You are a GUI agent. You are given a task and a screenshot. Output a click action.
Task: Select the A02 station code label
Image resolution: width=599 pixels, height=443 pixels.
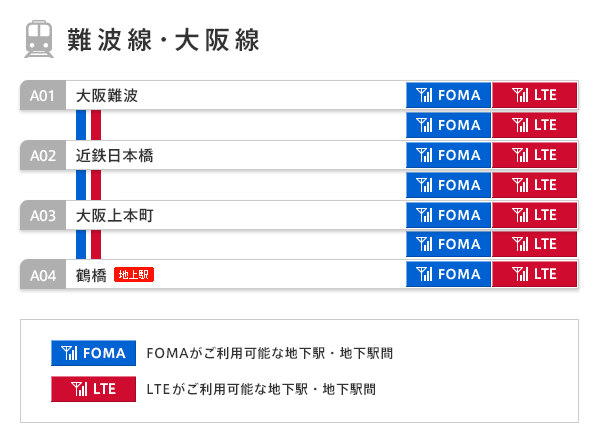(43, 155)
